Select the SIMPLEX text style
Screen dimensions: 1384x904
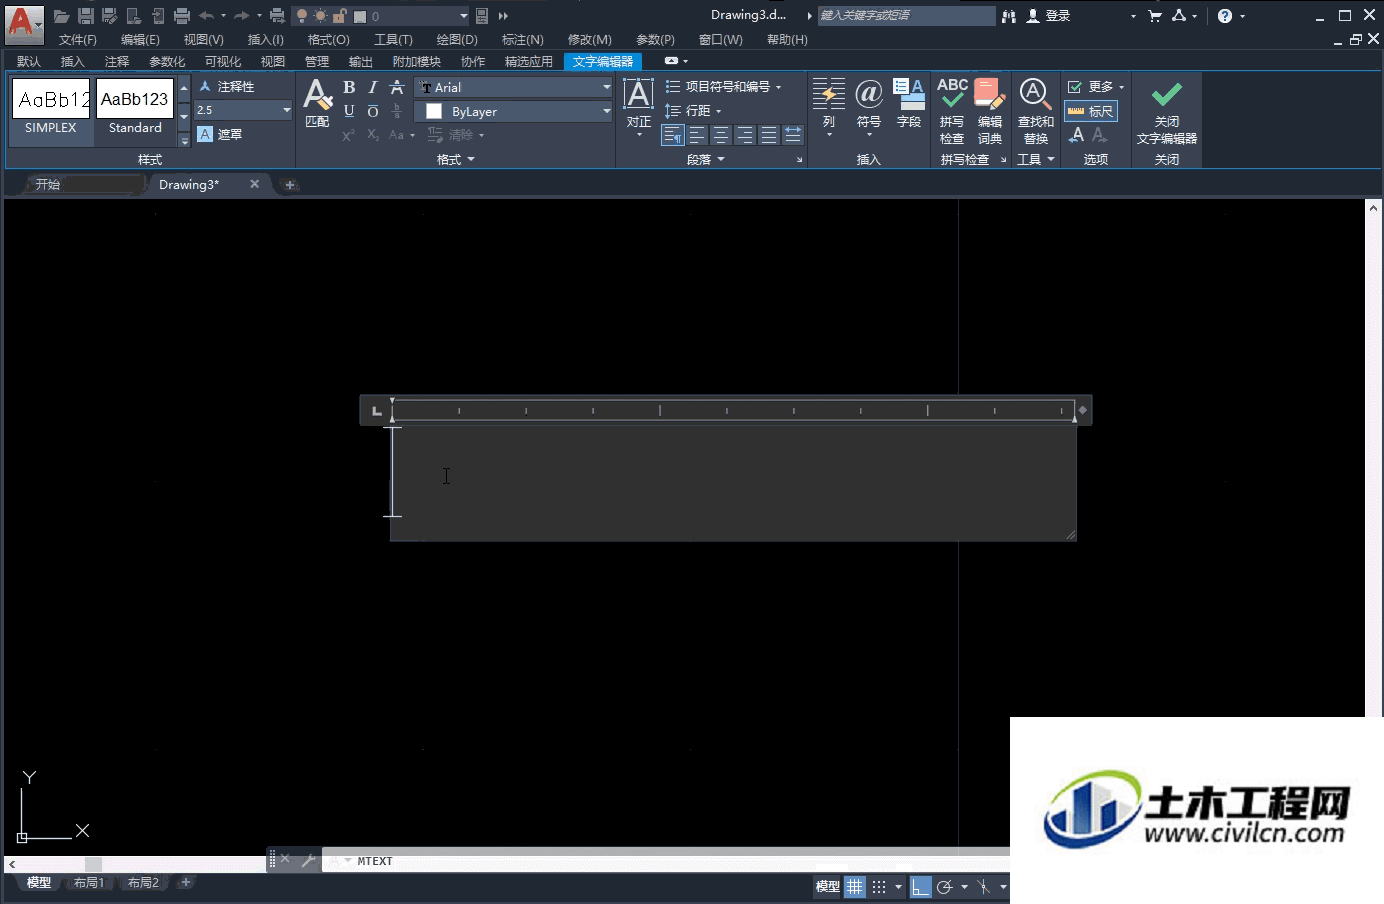point(51,108)
